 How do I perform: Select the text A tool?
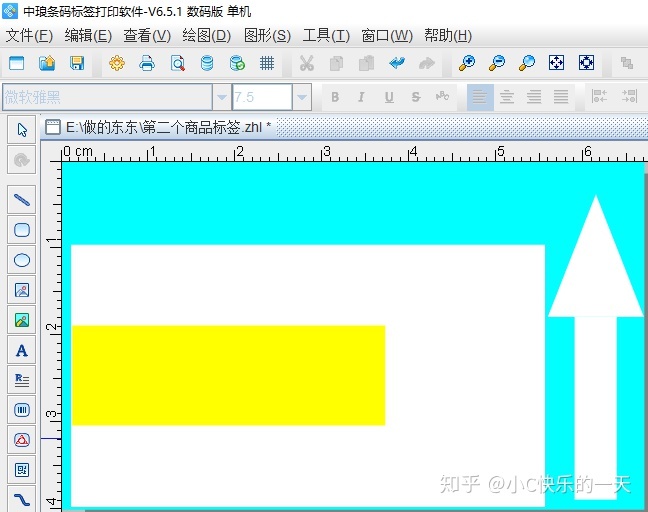click(21, 350)
